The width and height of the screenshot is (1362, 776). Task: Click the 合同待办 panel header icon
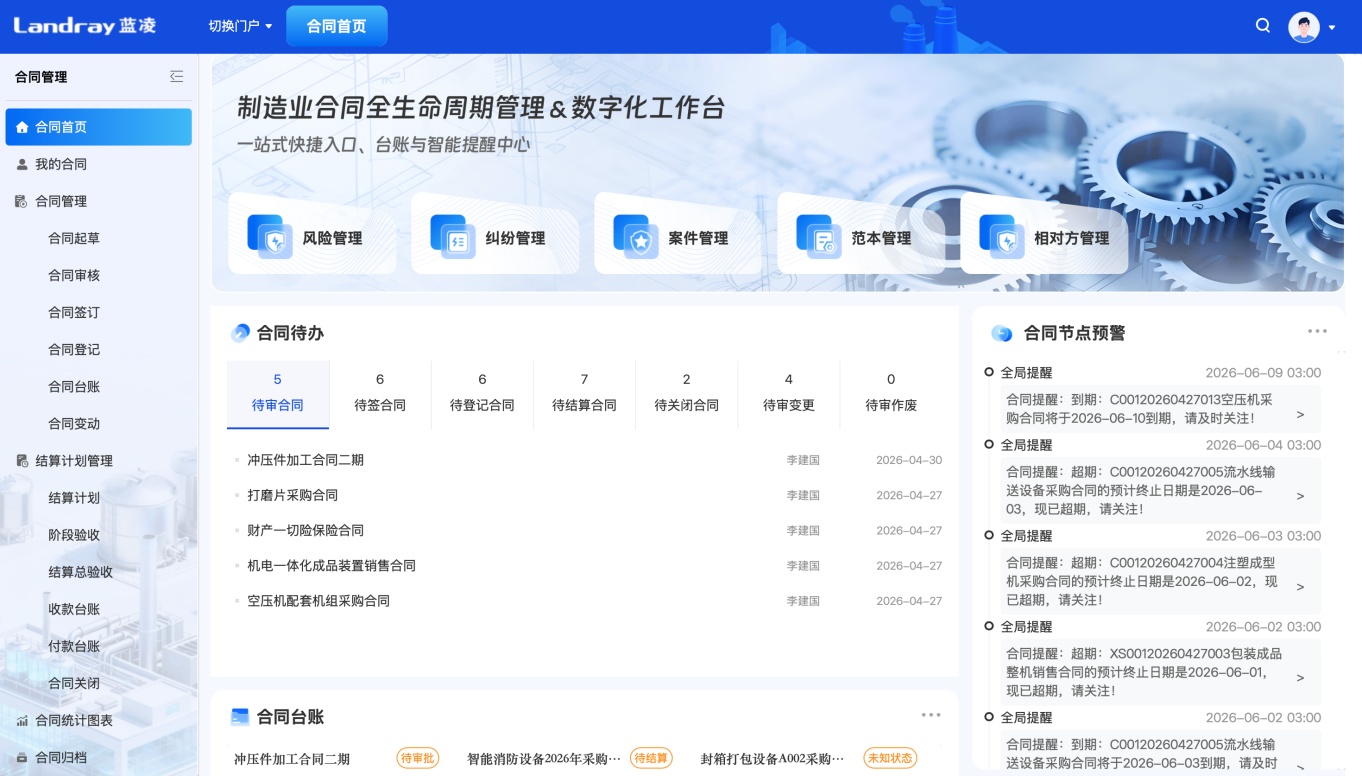[240, 333]
